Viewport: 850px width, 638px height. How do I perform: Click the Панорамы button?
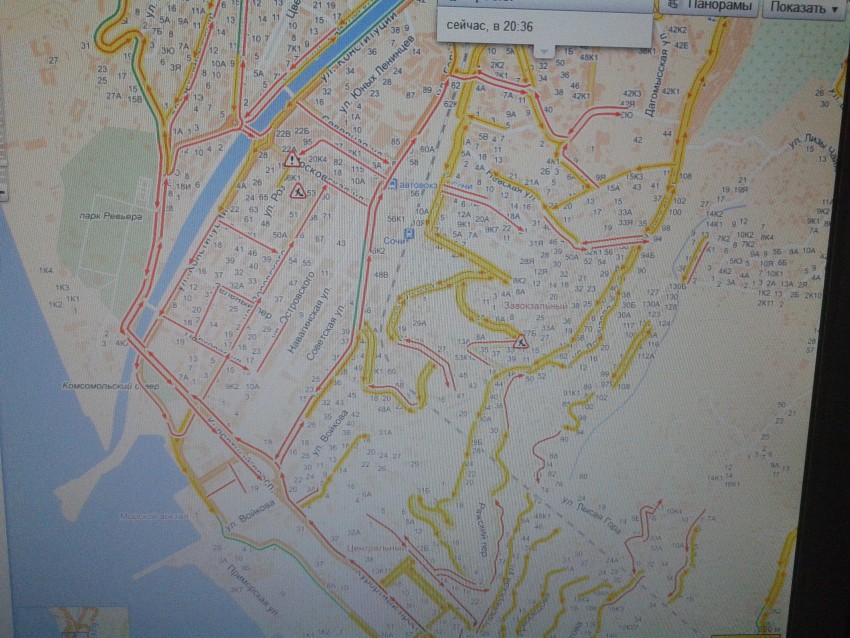point(714,8)
